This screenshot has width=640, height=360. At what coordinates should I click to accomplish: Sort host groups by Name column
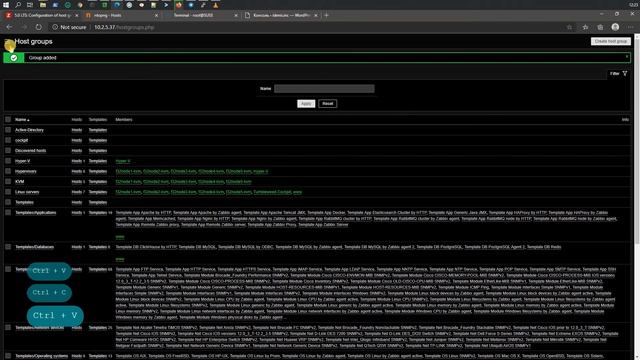coord(22,120)
